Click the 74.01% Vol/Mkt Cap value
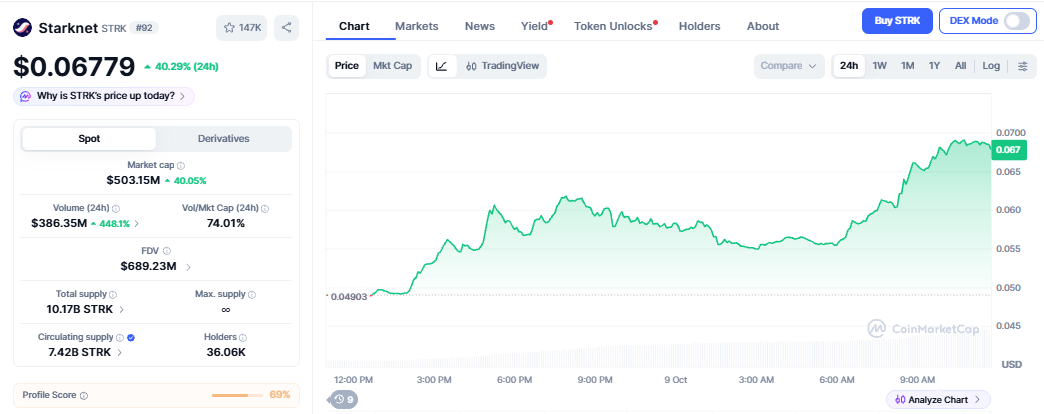The width and height of the screenshot is (1044, 414). 226,224
